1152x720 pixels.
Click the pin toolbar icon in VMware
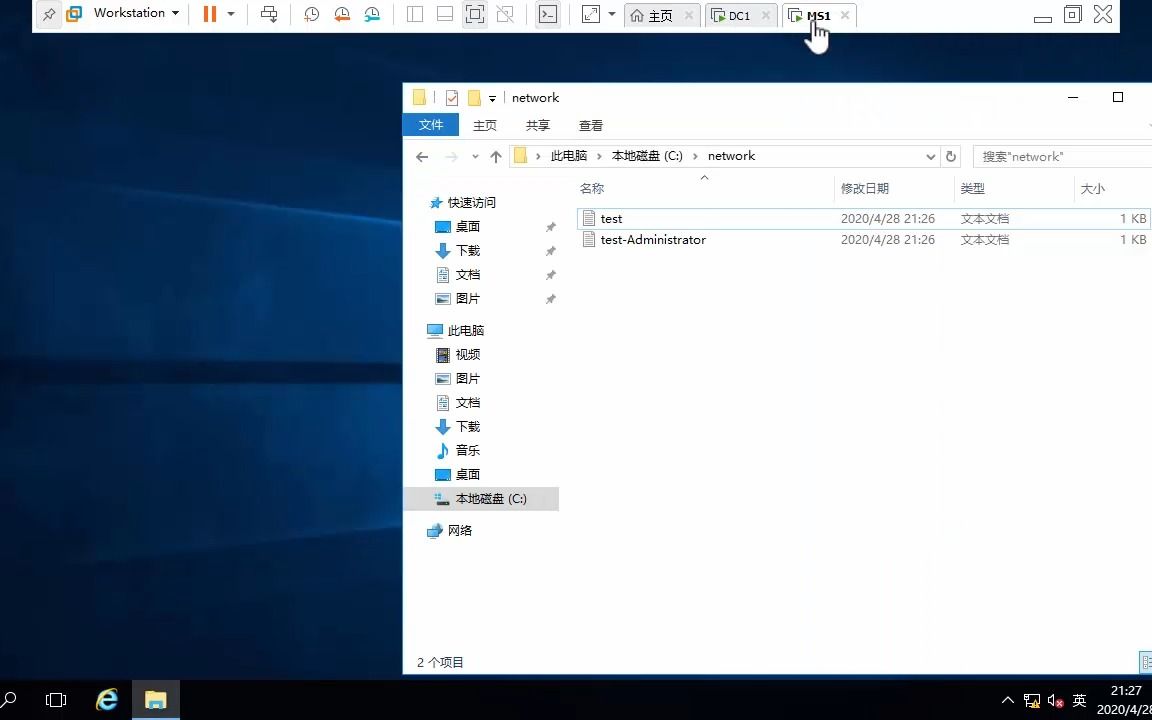tap(48, 15)
